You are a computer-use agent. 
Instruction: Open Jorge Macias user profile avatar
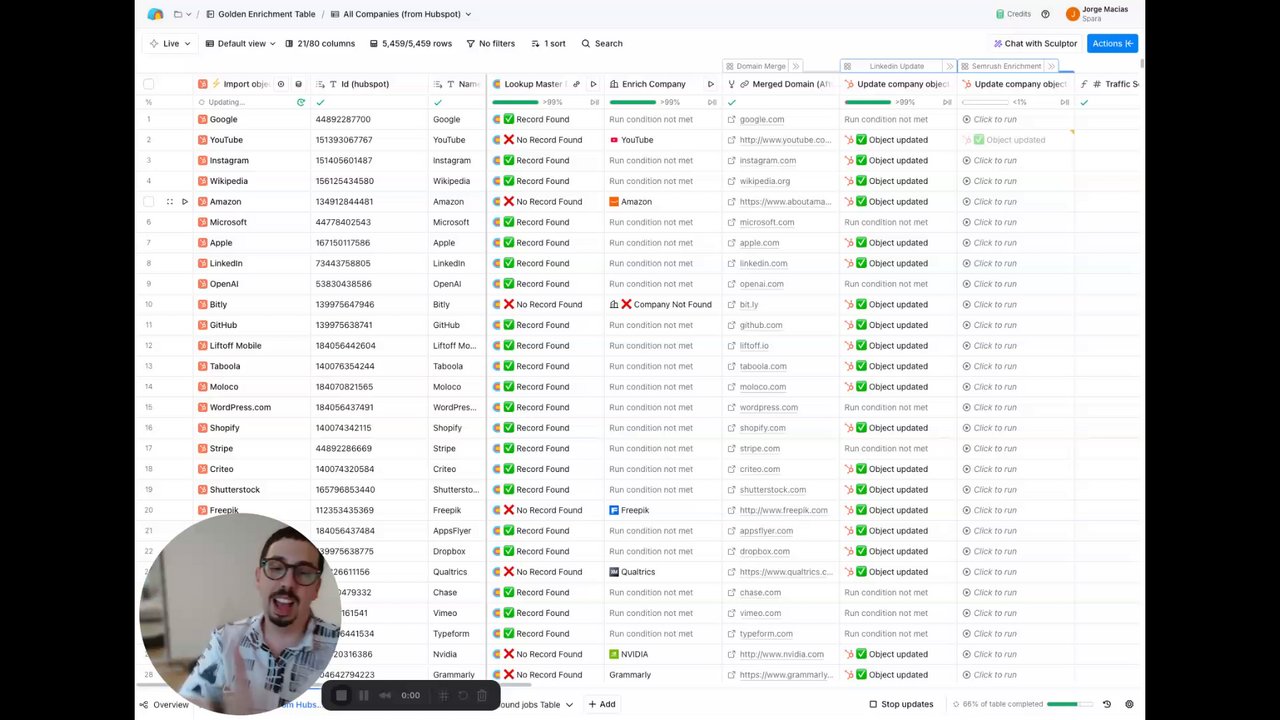(x=1073, y=14)
